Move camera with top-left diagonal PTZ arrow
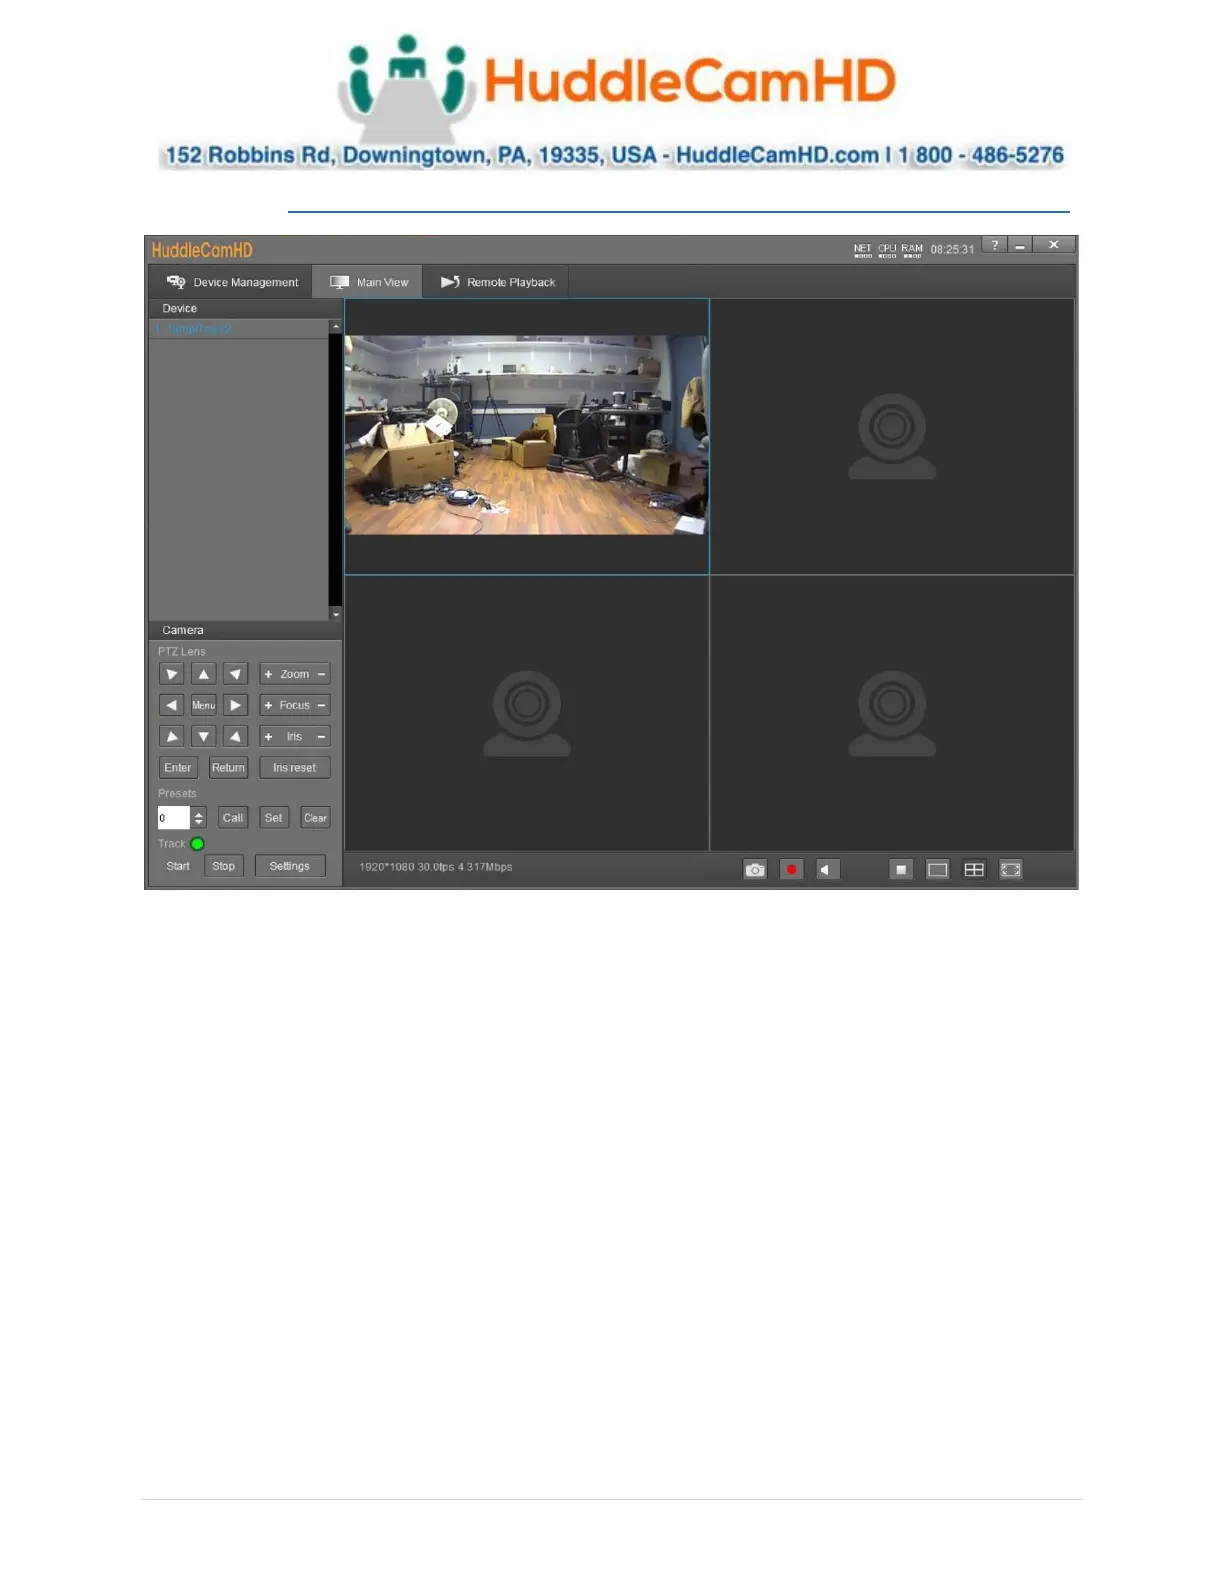The width and height of the screenshot is (1224, 1584). click(171, 674)
